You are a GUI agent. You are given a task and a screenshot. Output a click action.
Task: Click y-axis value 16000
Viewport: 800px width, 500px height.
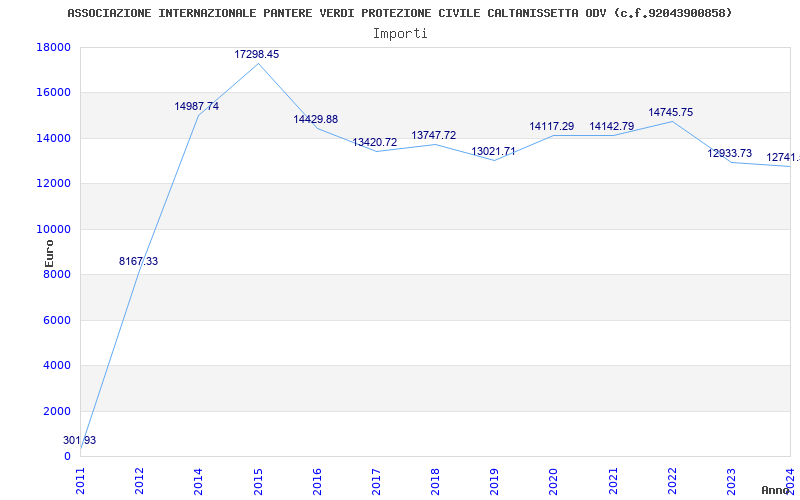(x=54, y=93)
